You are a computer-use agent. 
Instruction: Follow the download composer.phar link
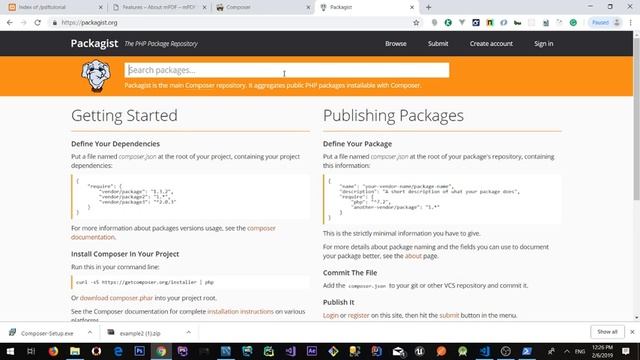pos(116,298)
